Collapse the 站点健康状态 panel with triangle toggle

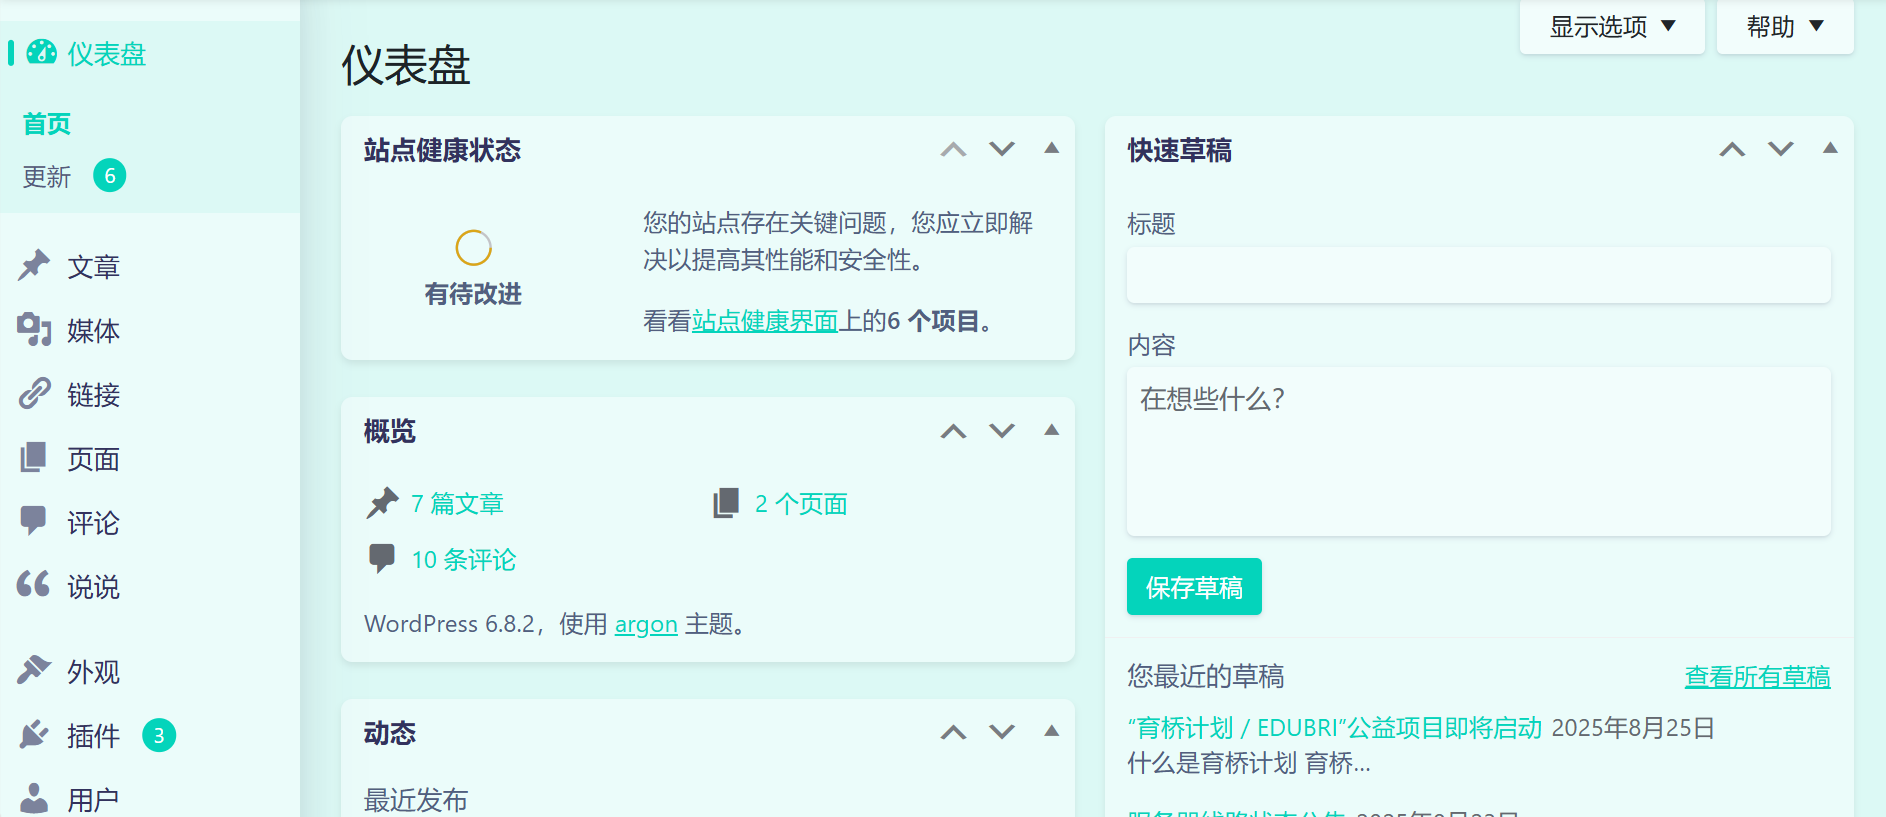pos(1051,149)
